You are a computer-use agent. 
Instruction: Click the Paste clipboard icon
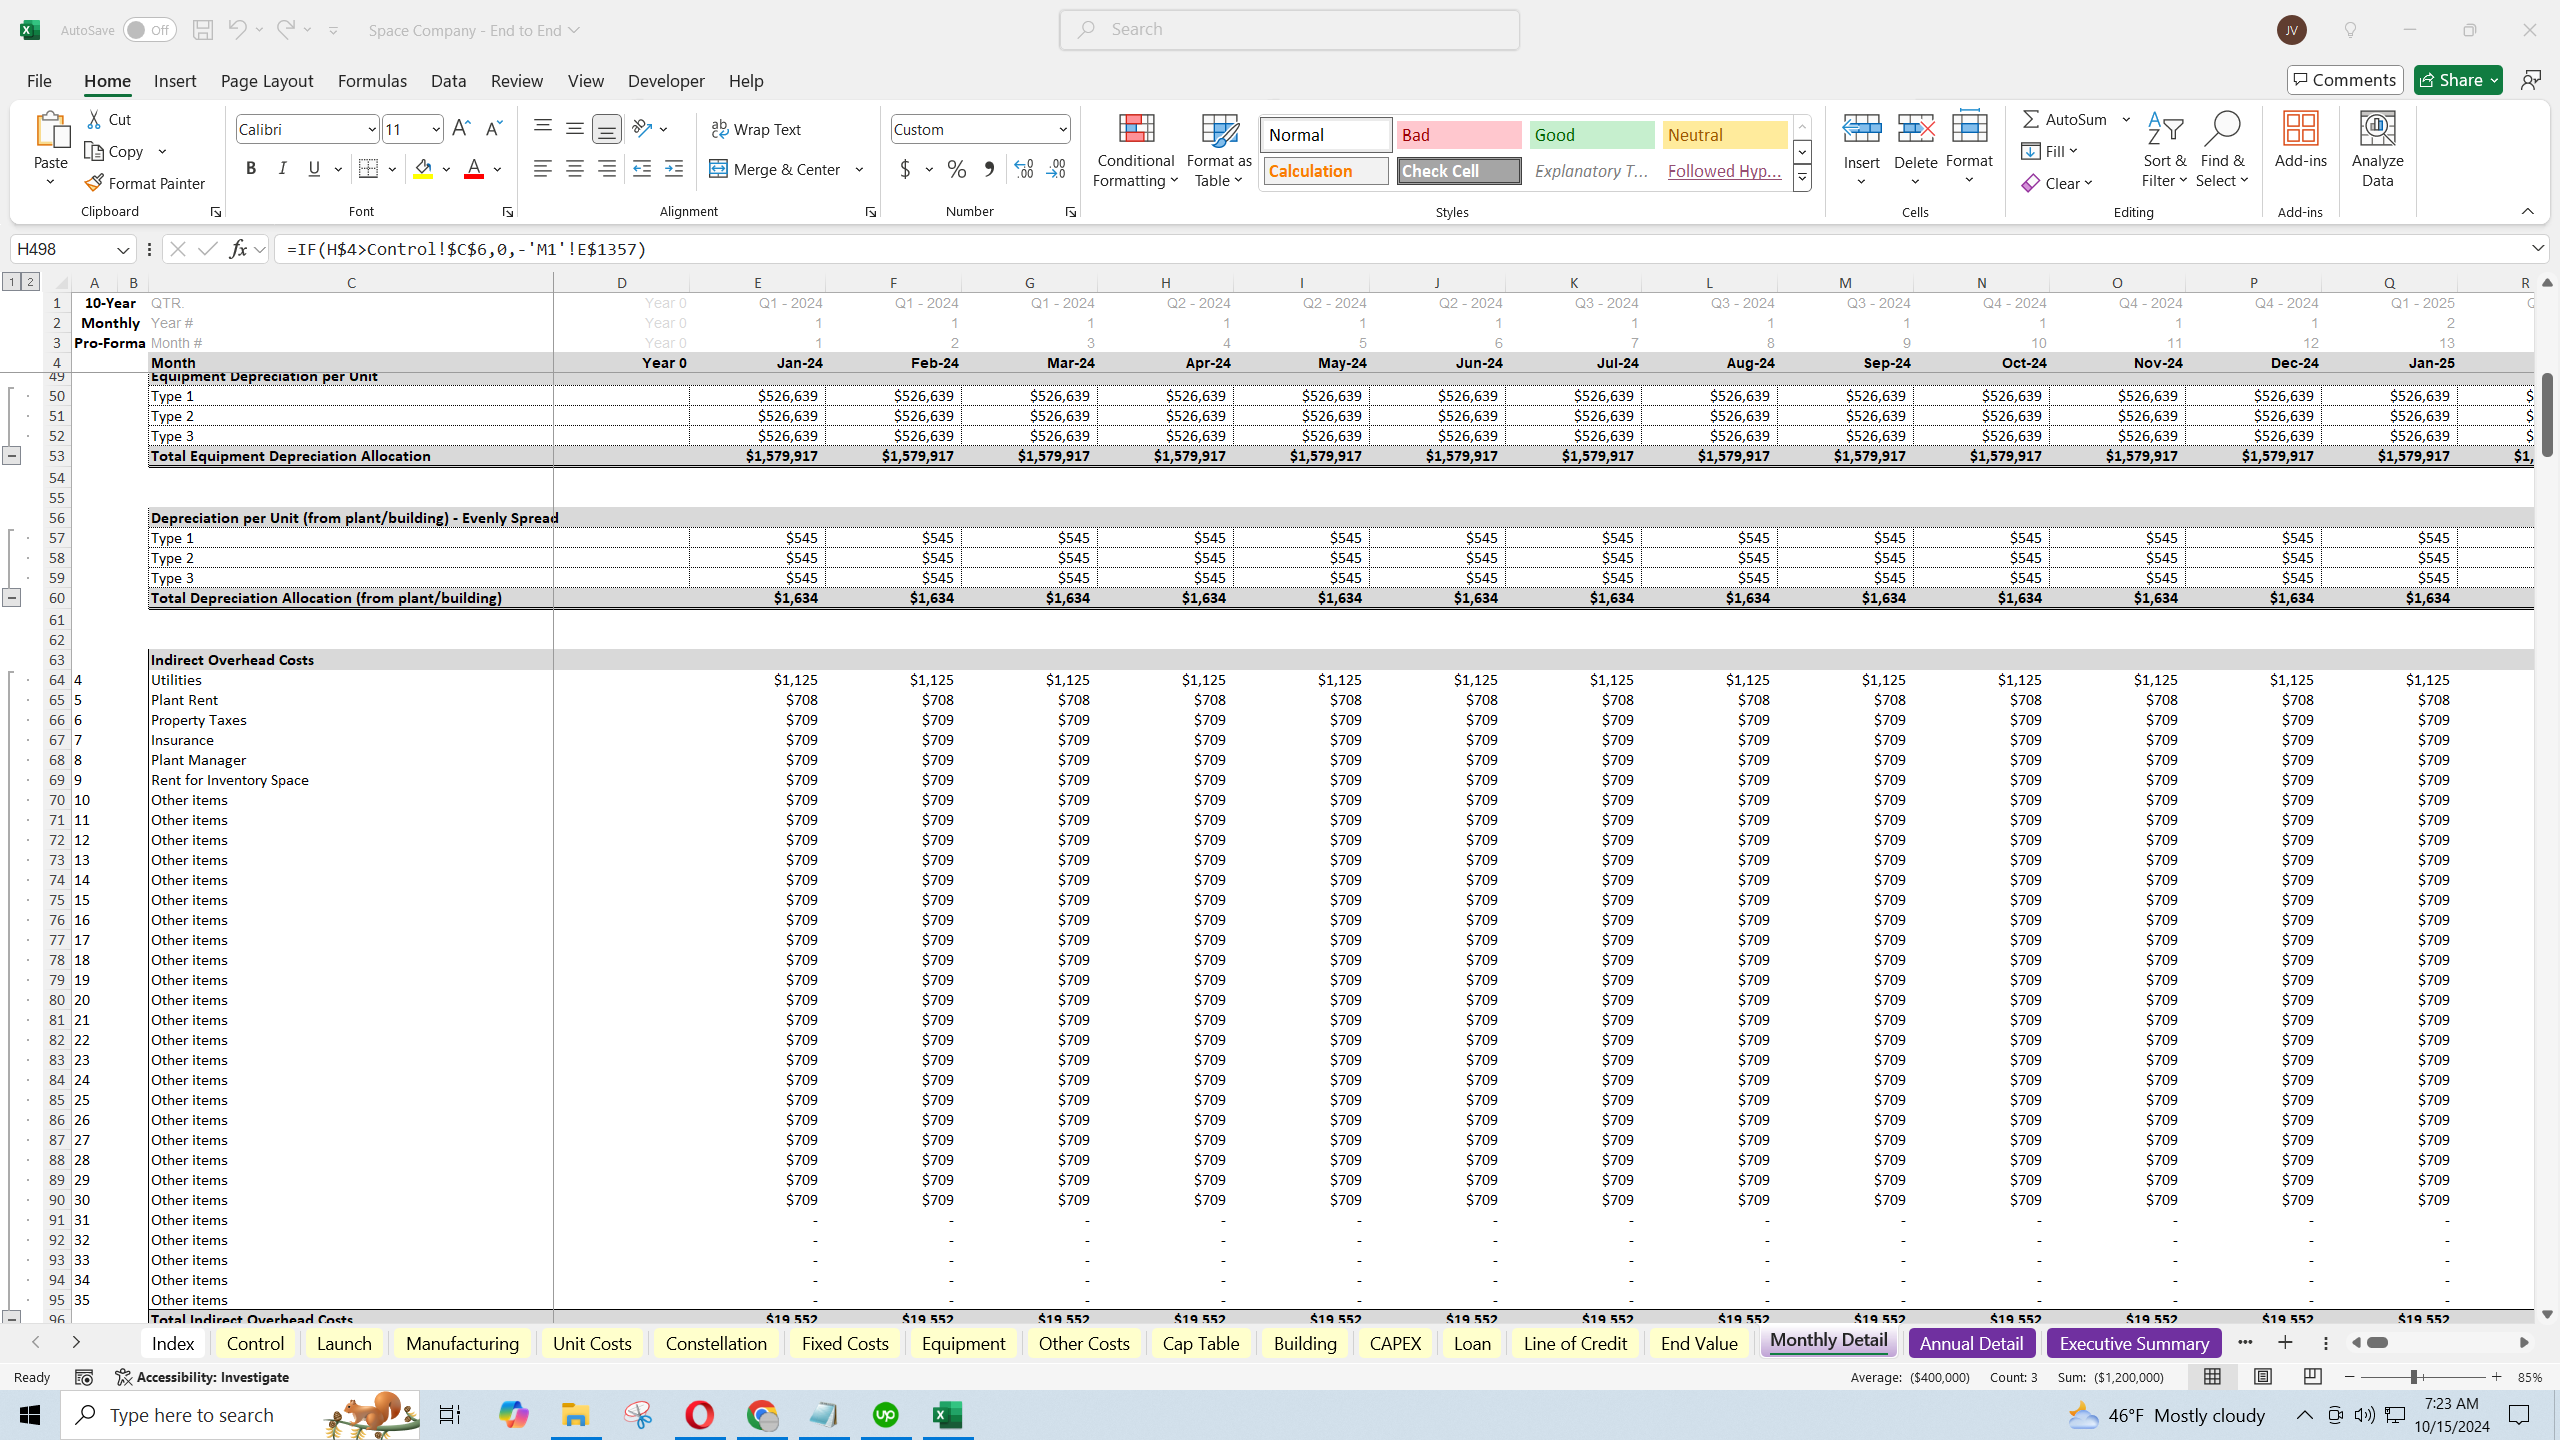[x=50, y=130]
